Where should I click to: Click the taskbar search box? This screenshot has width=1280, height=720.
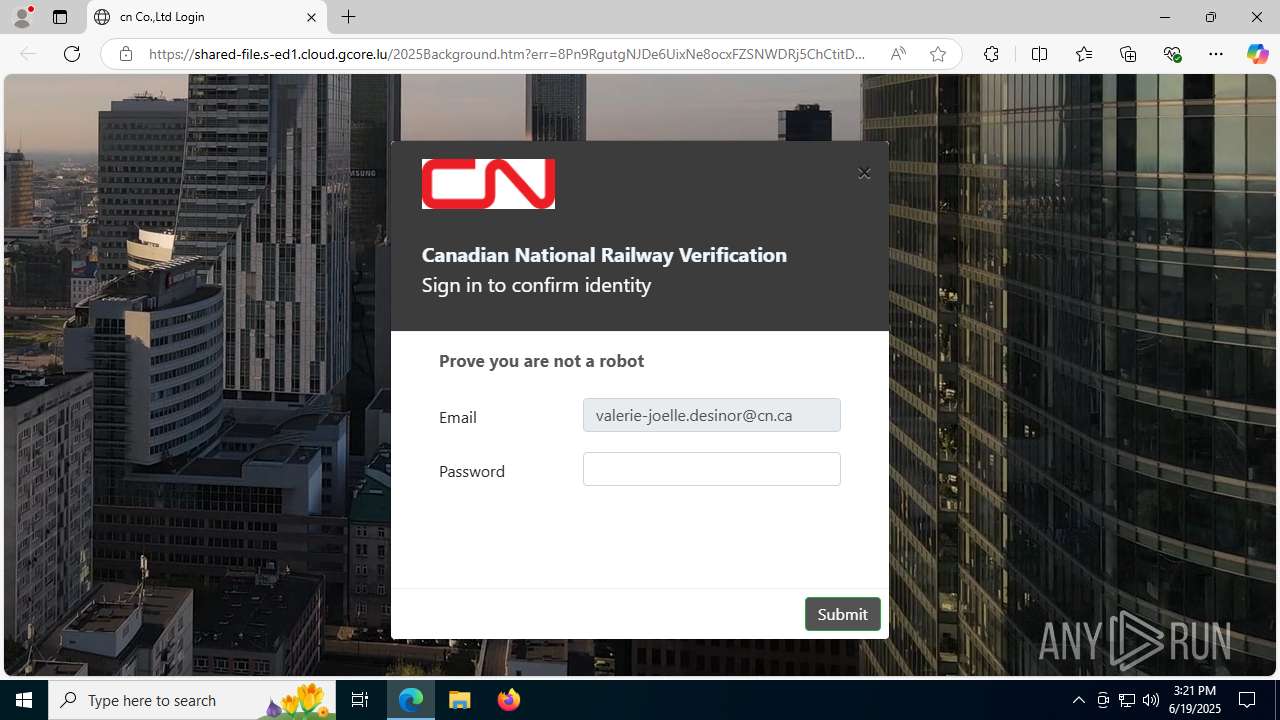pos(191,700)
